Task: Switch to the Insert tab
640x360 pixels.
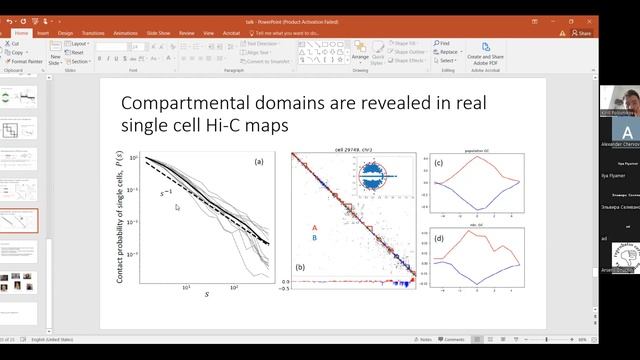Action: click(x=43, y=33)
